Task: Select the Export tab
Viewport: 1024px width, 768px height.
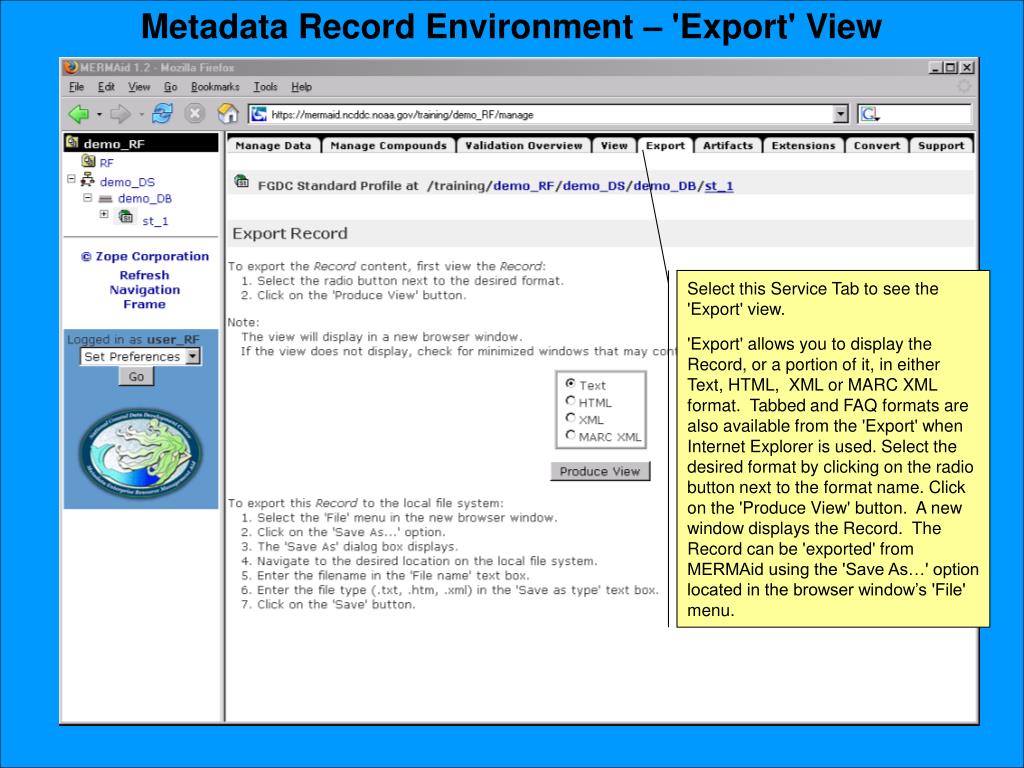Action: coord(665,145)
